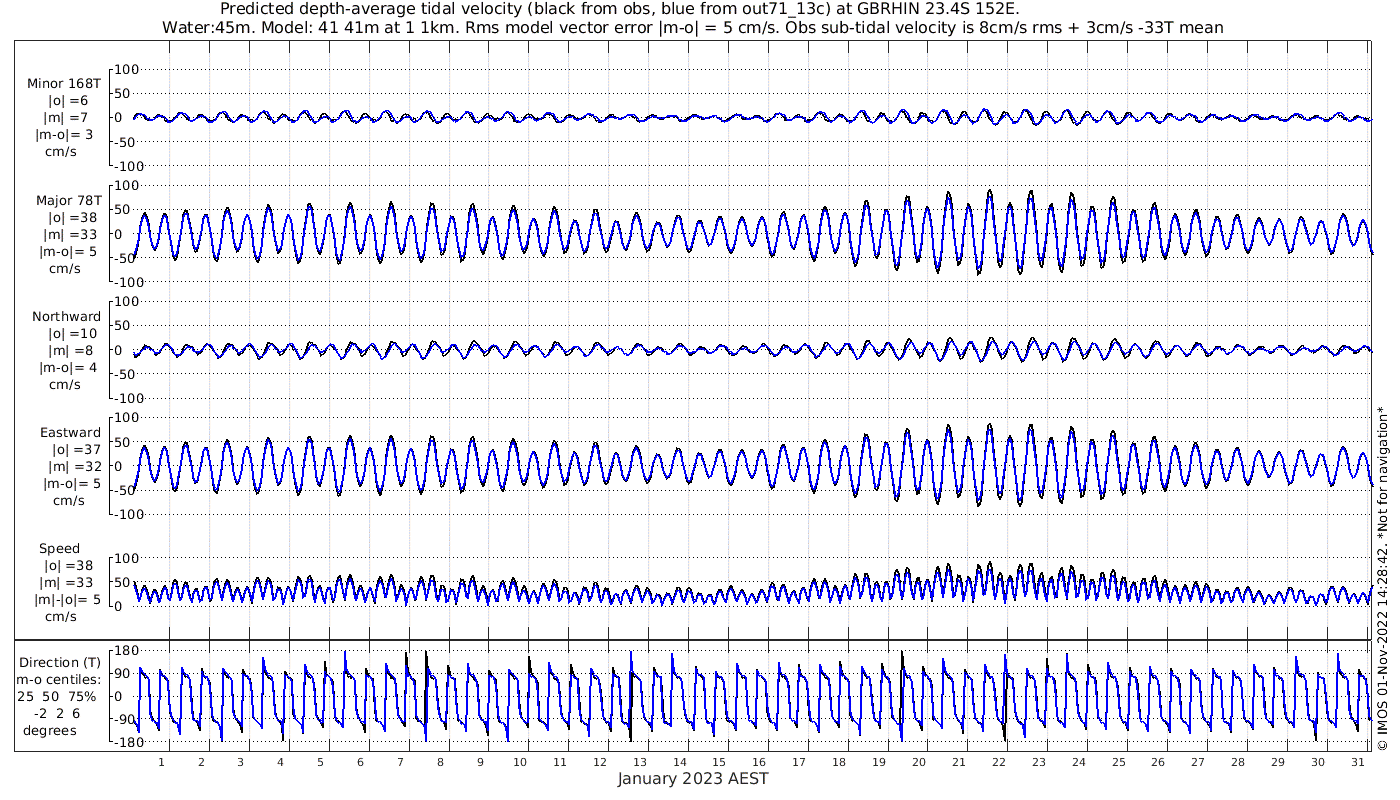The height and width of the screenshot is (800, 1400).
Task: Click the 'Speed' panel label
Action: point(60,548)
